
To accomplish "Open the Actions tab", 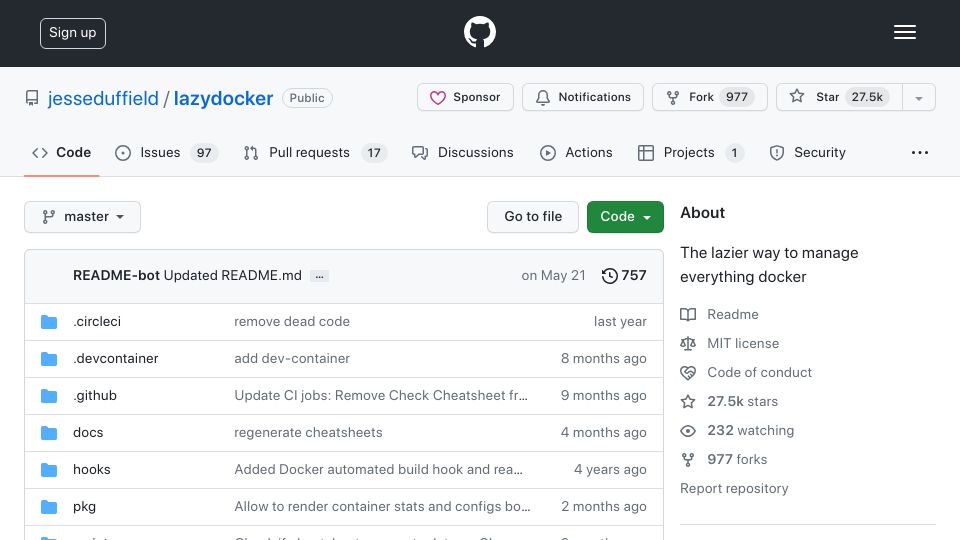I will 576,152.
